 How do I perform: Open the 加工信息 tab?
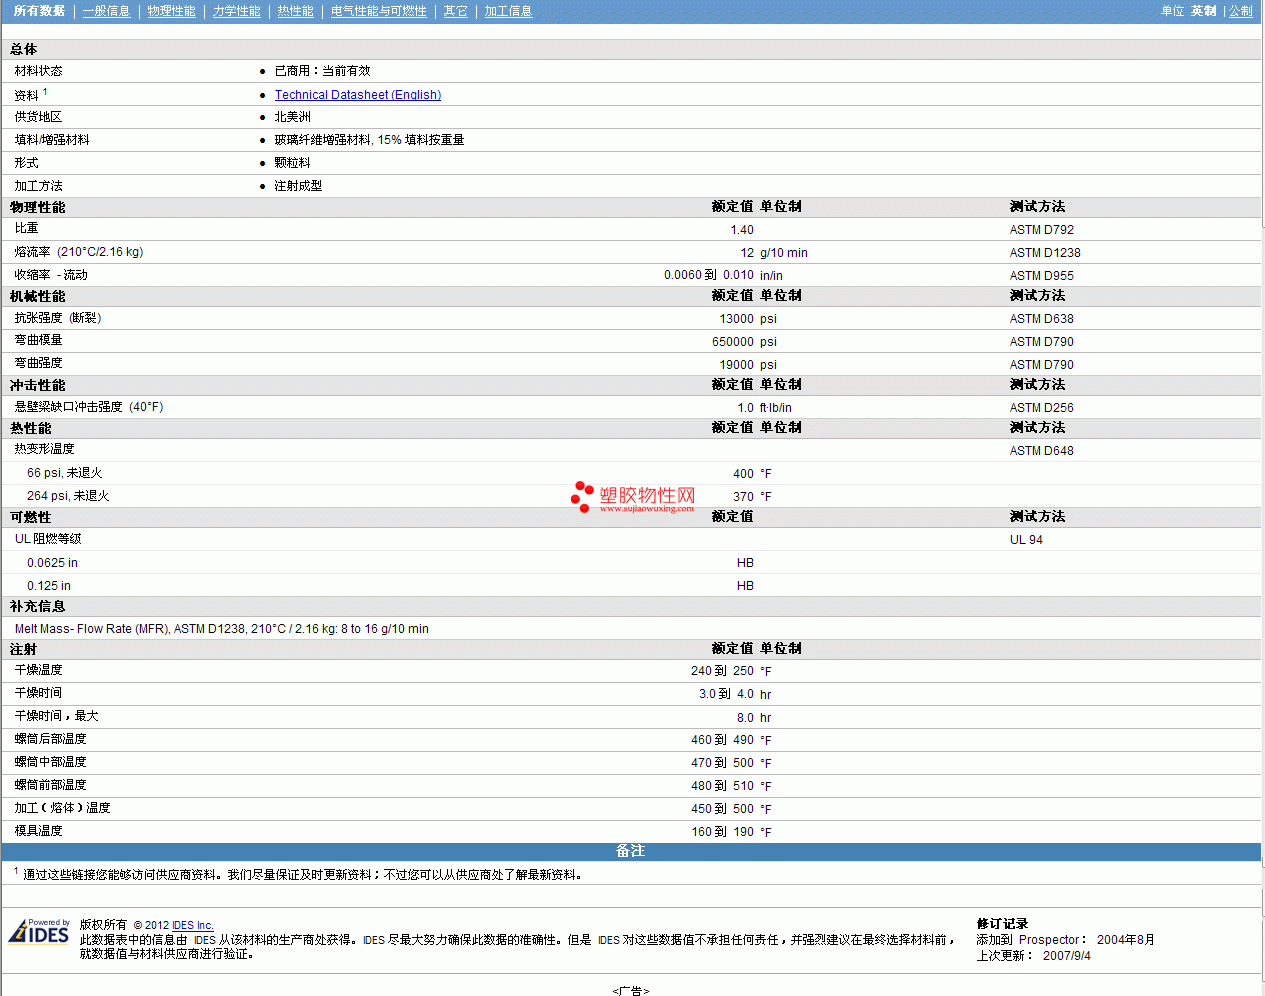(508, 11)
